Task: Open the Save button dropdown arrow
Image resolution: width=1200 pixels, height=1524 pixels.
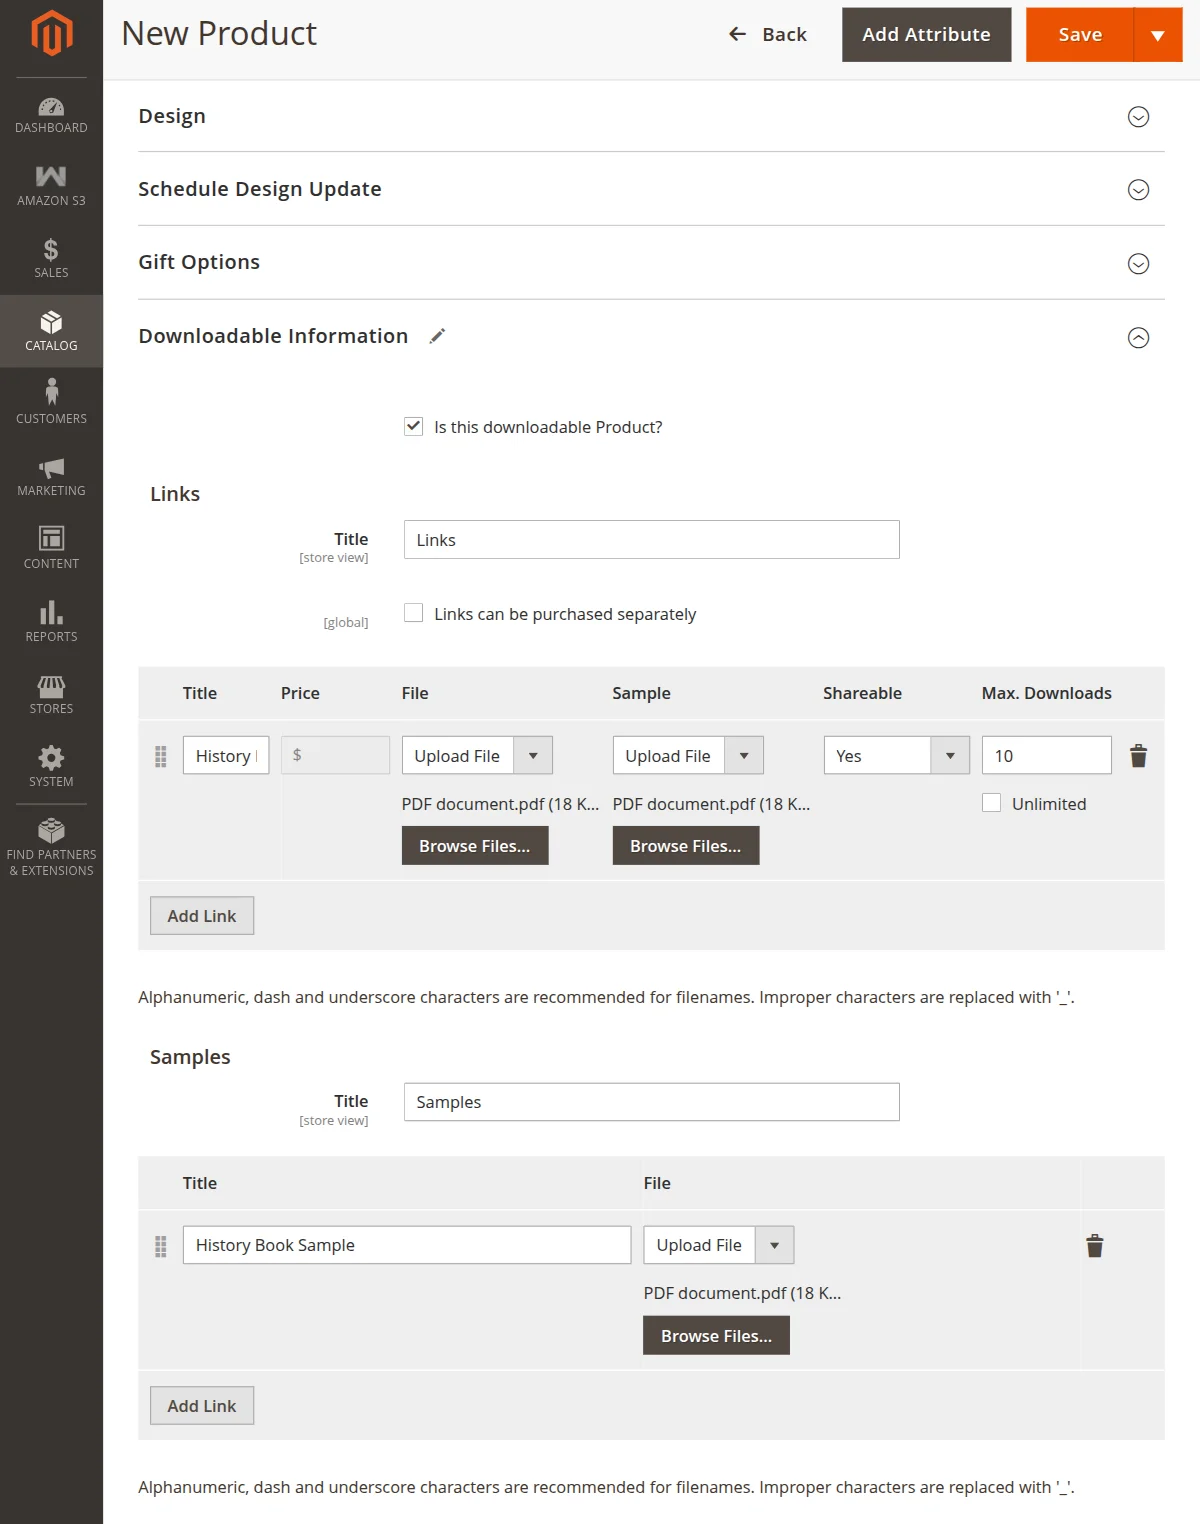Action: (1158, 35)
